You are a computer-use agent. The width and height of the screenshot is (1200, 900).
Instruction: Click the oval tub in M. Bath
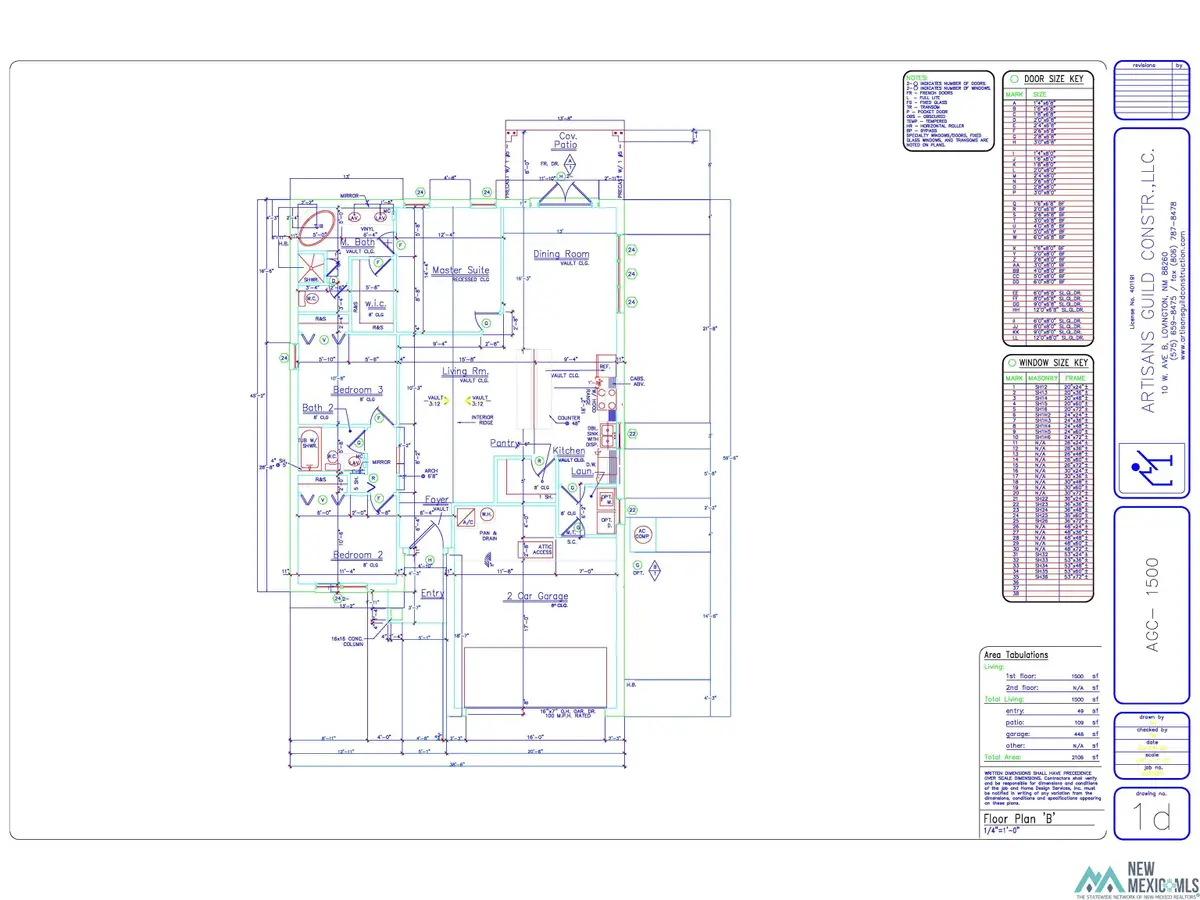pos(318,226)
